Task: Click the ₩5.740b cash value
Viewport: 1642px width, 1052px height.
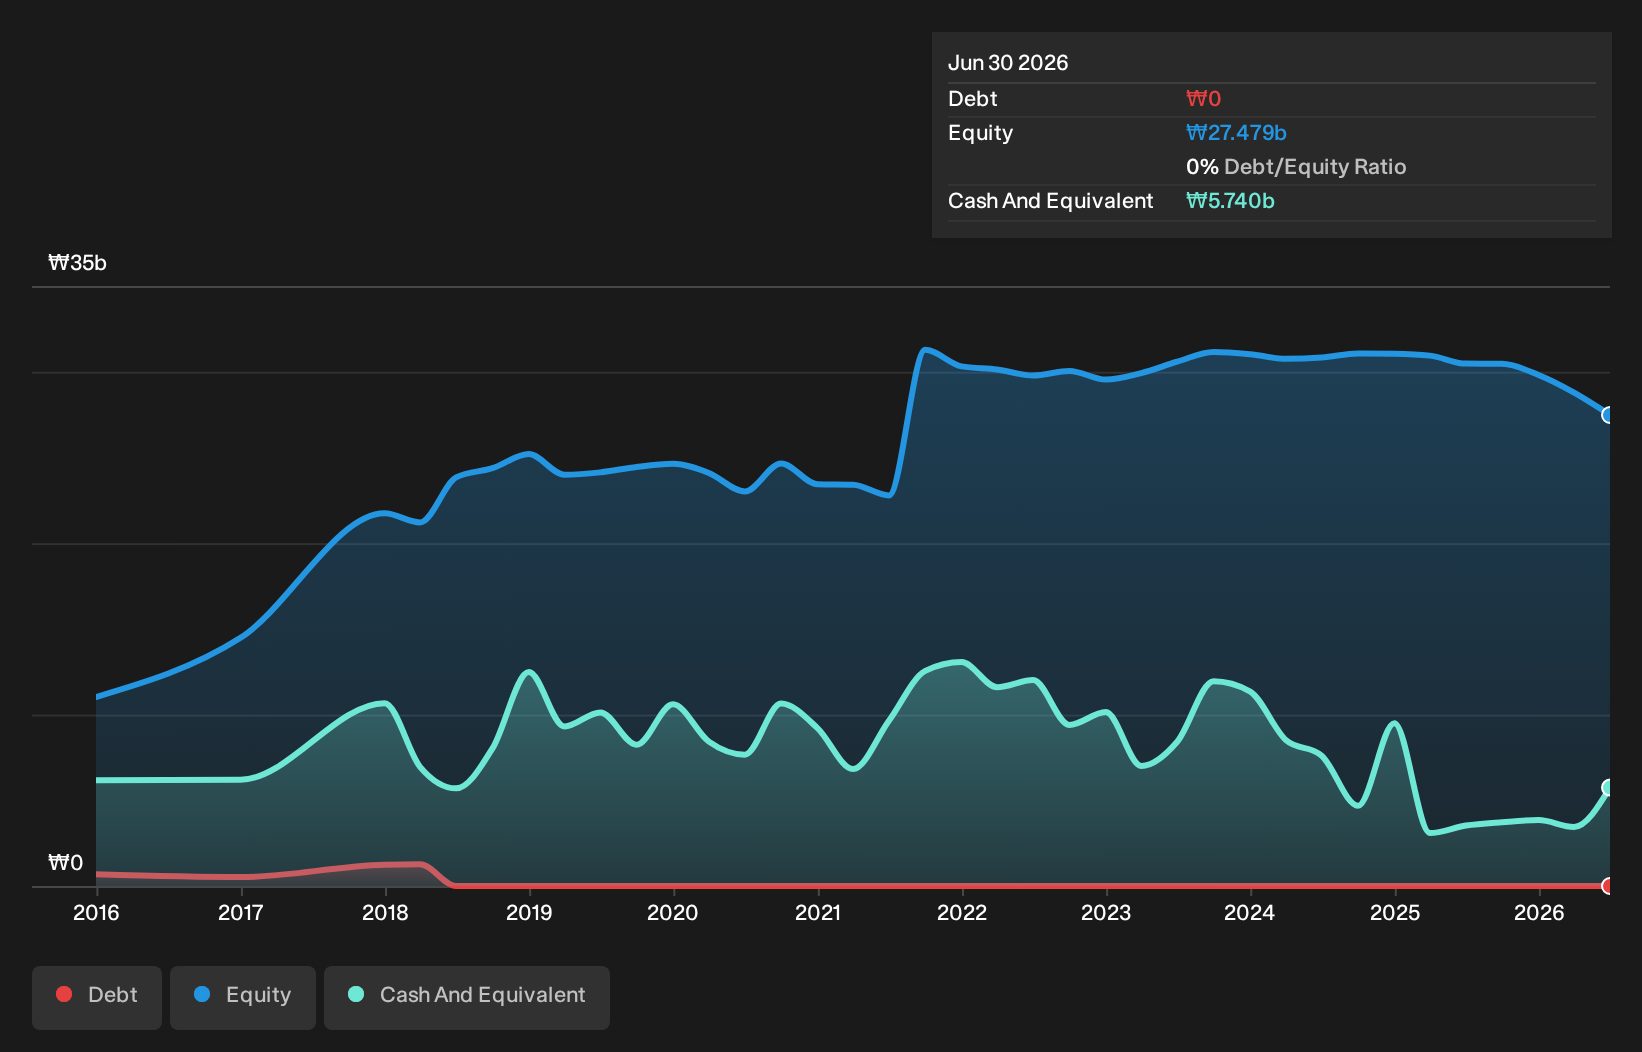Action: pyautogui.click(x=1230, y=201)
